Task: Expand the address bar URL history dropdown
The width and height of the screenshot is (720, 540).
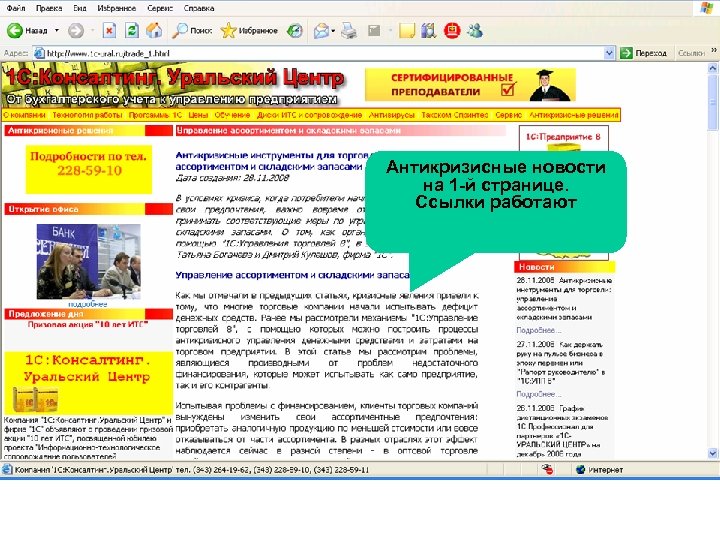Action: click(609, 53)
